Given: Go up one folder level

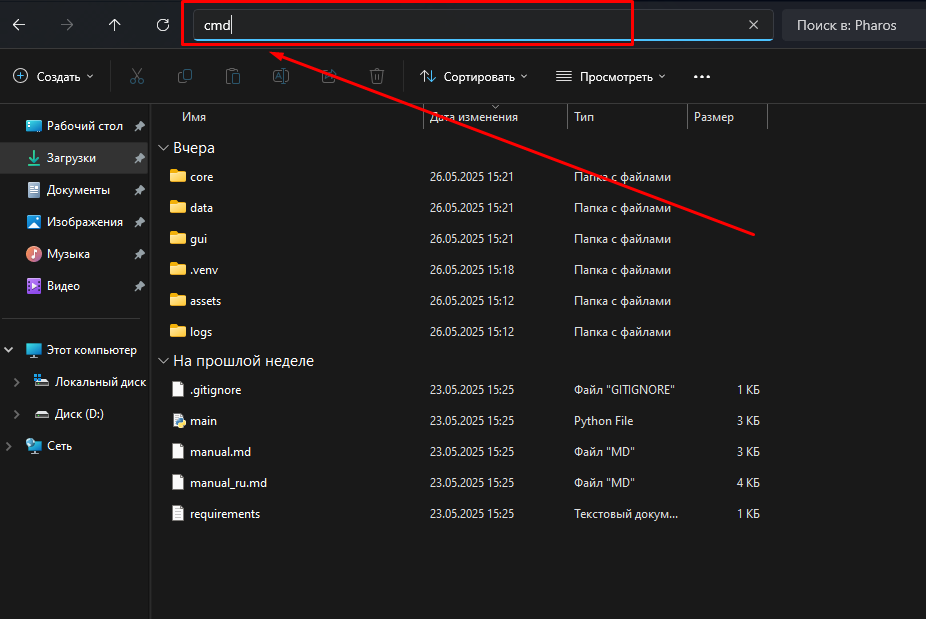Looking at the screenshot, I should click(115, 25).
